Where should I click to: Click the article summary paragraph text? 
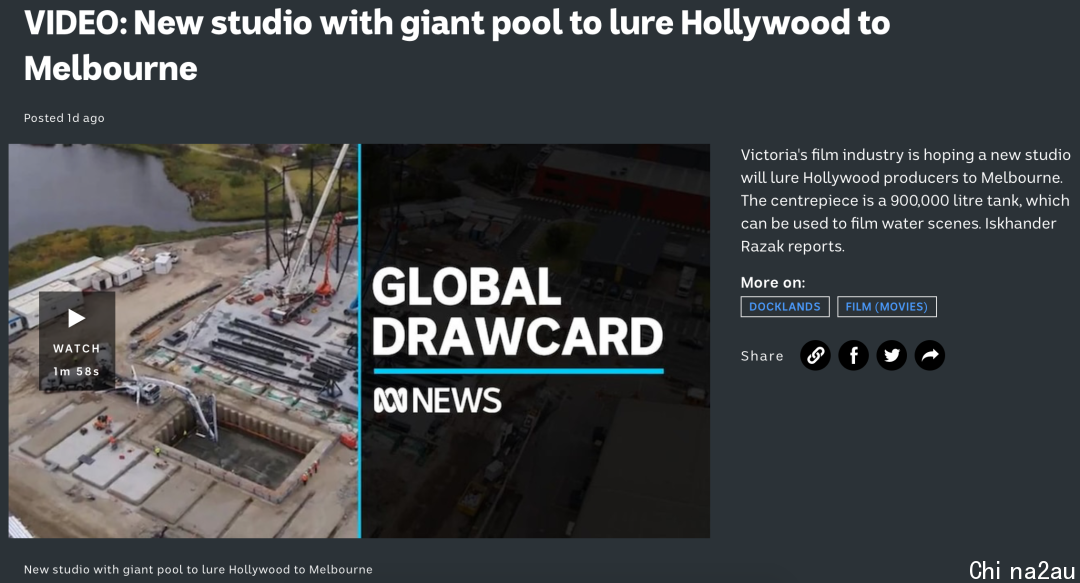[905, 201]
